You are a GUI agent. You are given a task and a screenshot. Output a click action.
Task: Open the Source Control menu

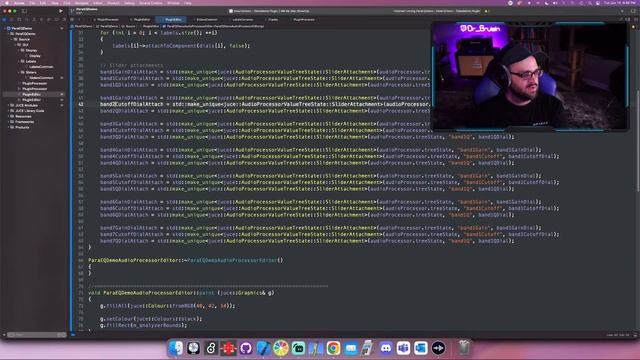pos(151,3)
